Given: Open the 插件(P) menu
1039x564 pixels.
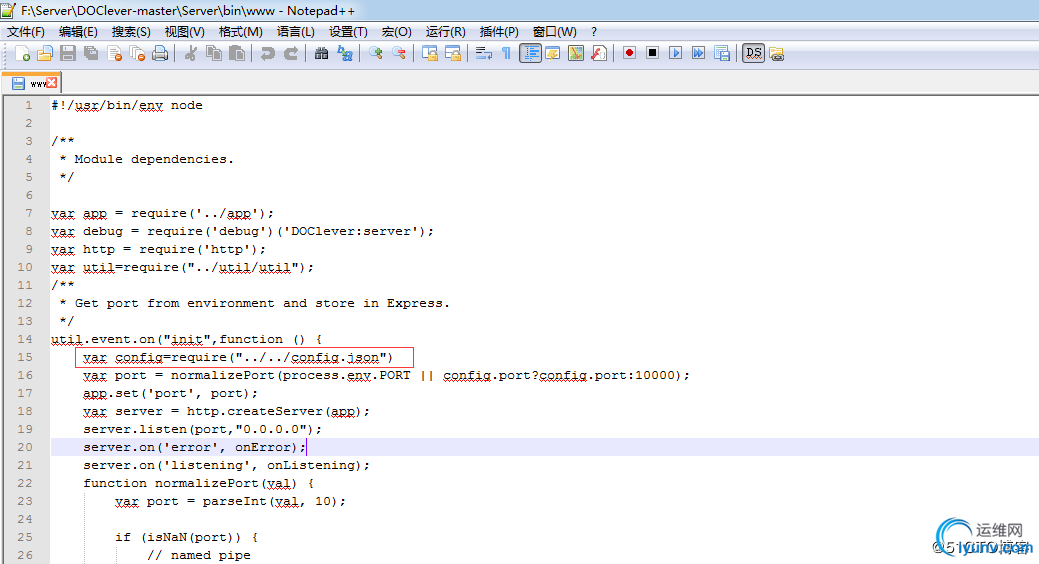Looking at the screenshot, I should (499, 32).
